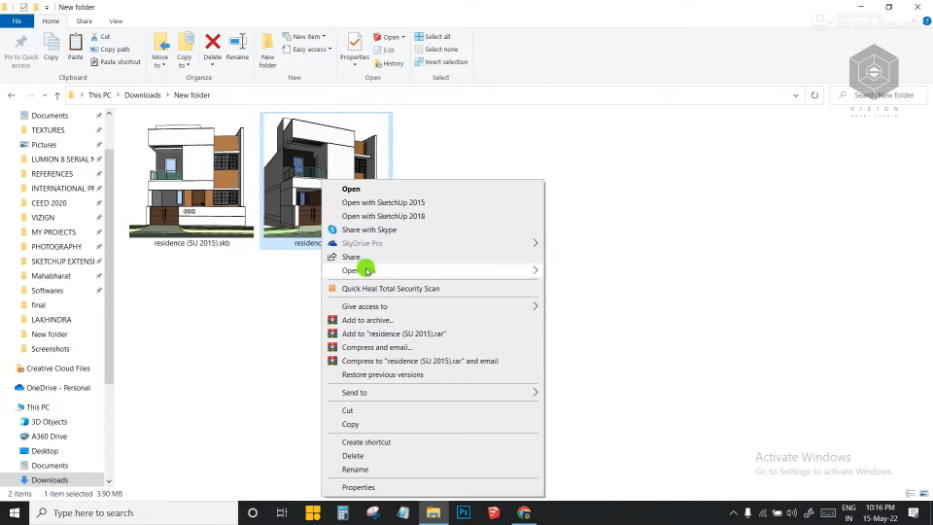Choose Open with SketchUp 2018
Viewport: 933px width, 525px height.
(383, 216)
